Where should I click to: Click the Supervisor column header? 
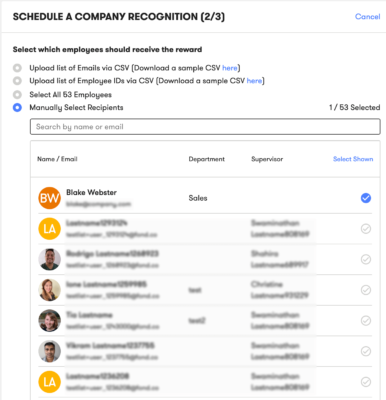point(267,159)
